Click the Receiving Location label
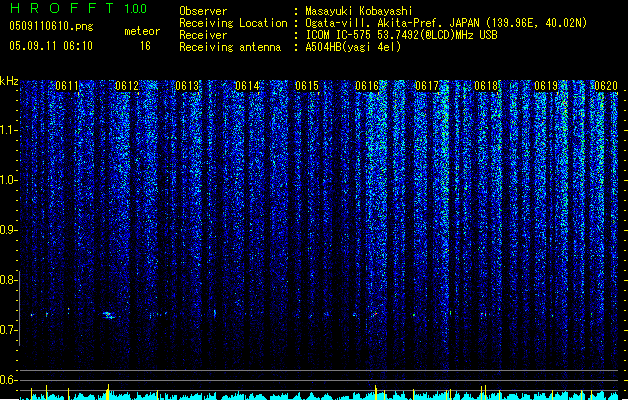Screen dimensions: 629x400 [x=233, y=23]
